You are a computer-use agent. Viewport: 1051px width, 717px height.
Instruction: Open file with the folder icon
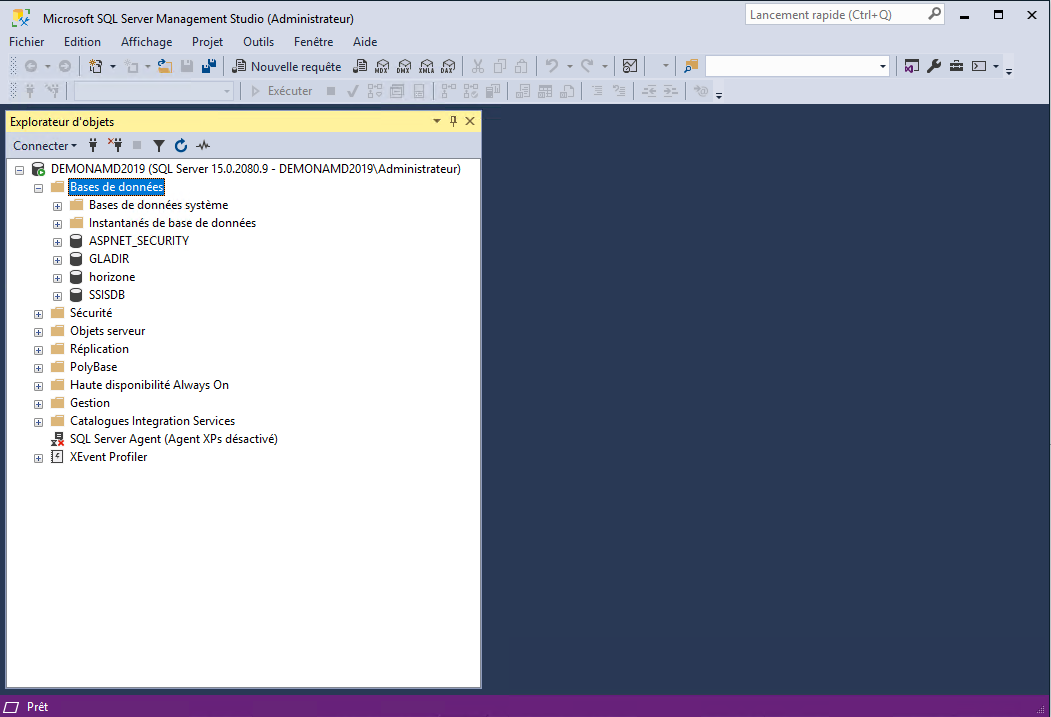tap(165, 66)
